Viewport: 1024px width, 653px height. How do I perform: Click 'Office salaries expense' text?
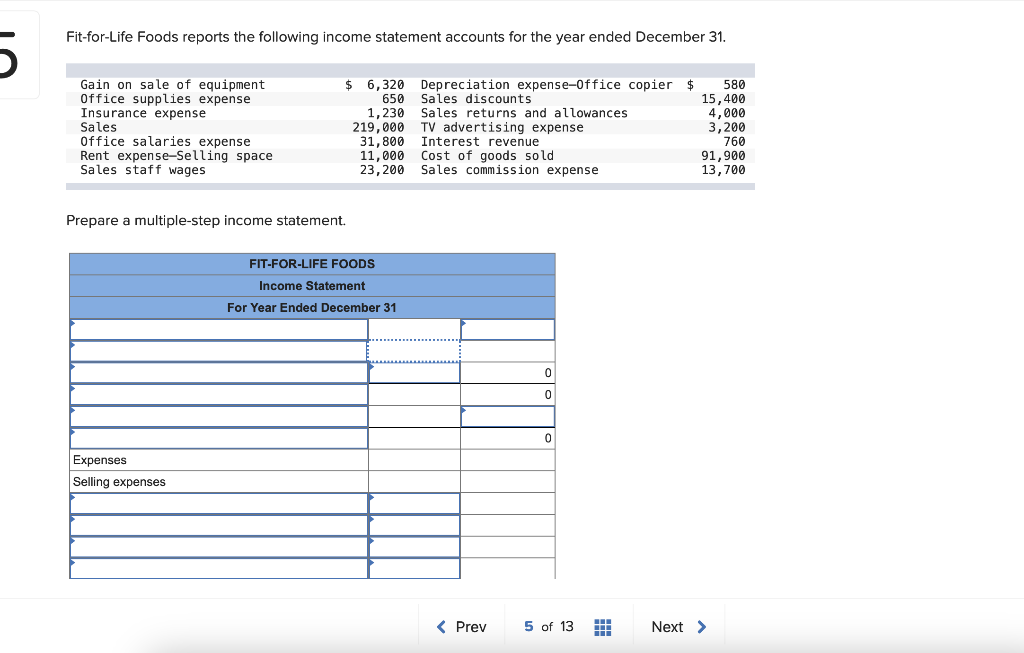pyautogui.click(x=165, y=142)
